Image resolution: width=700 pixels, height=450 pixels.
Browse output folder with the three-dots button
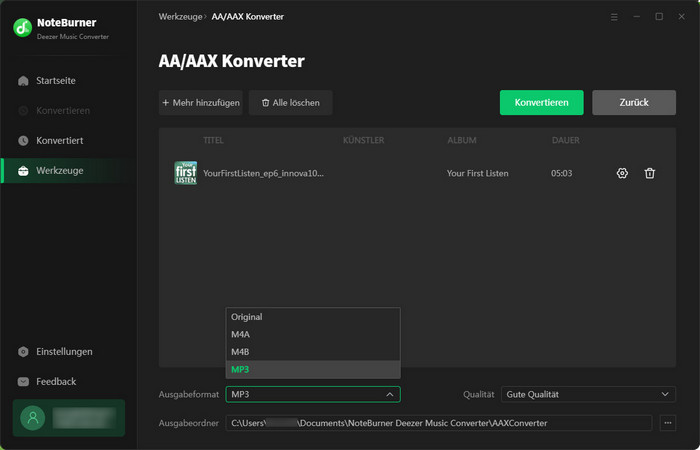pyautogui.click(x=668, y=423)
